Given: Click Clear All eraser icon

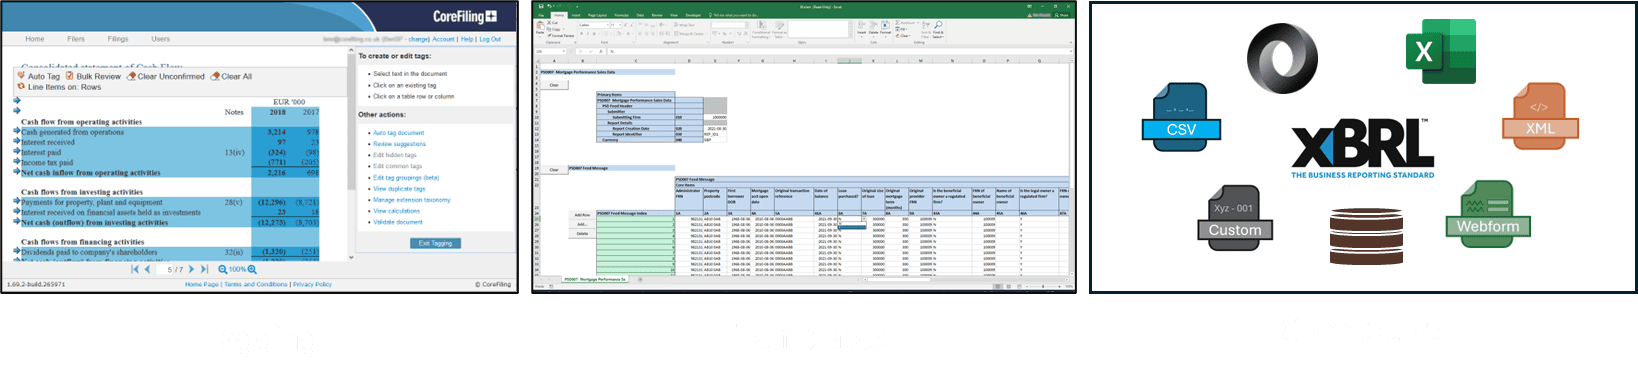Looking at the screenshot, I should (x=215, y=76).
